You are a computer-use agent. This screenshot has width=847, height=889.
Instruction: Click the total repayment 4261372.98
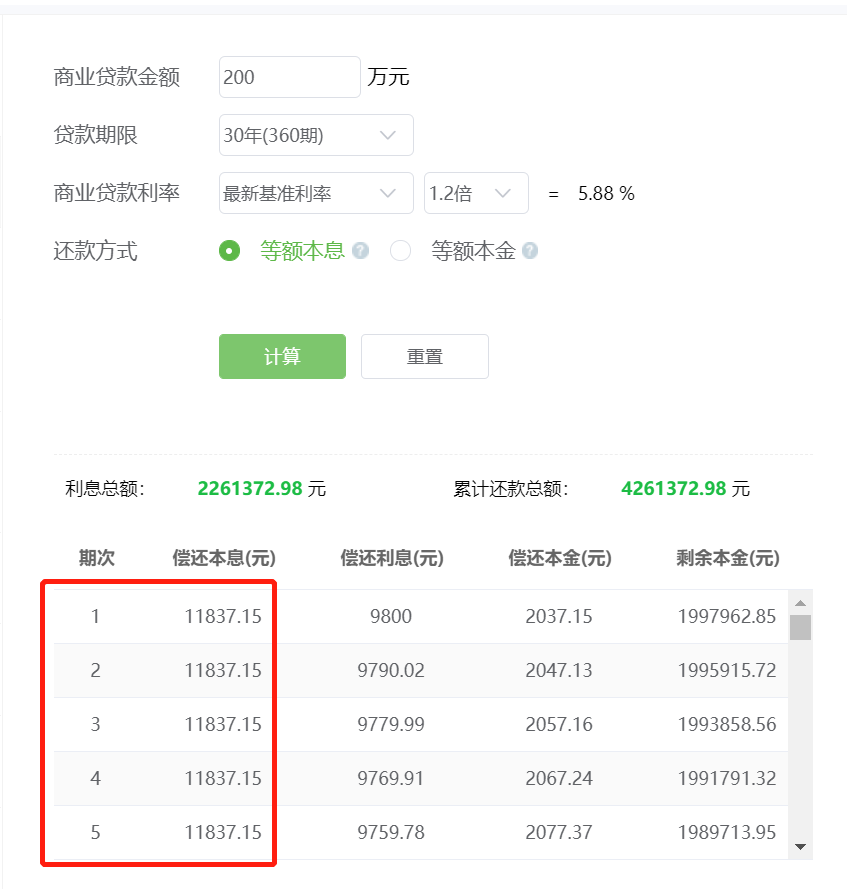click(x=674, y=488)
